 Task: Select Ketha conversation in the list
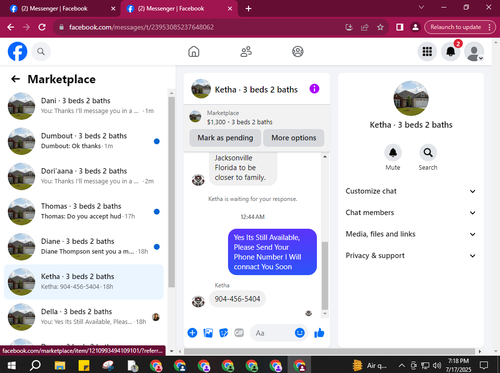[x=84, y=282]
